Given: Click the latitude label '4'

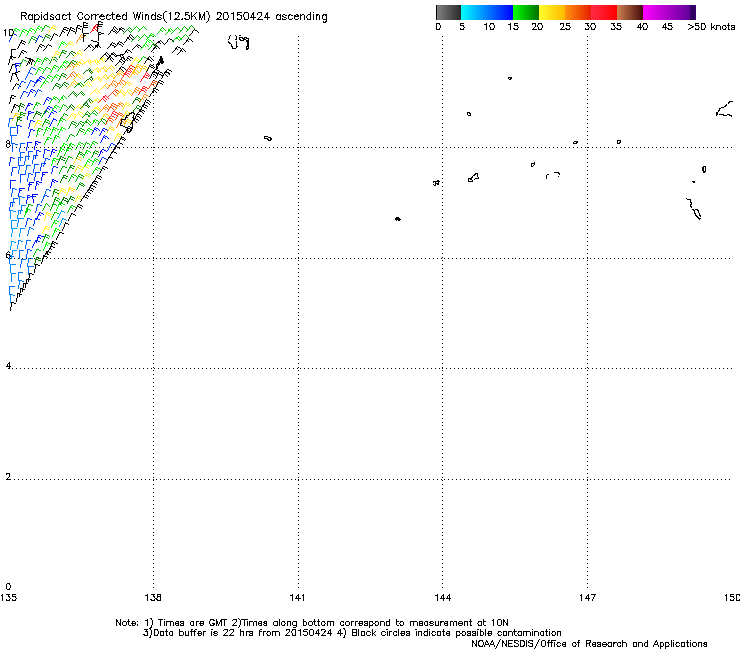Looking at the screenshot, I should [8, 366].
